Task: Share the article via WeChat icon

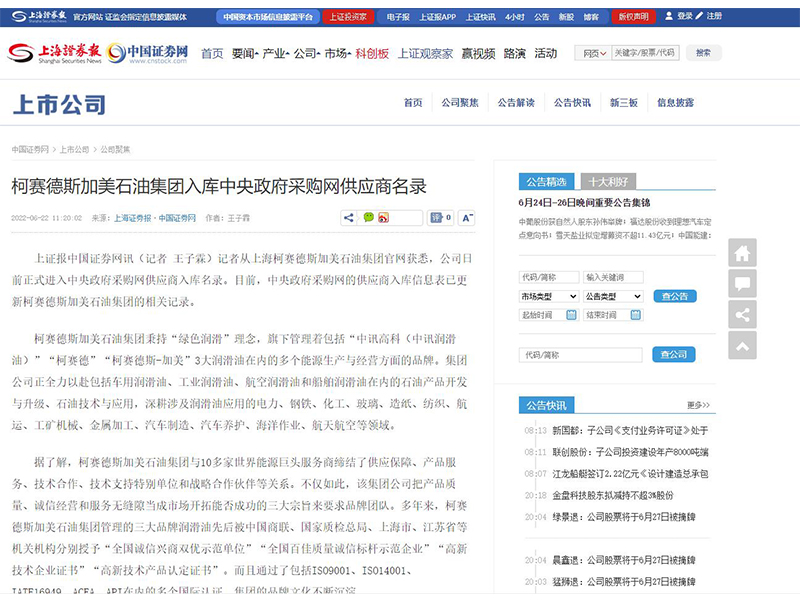Action: tap(368, 217)
